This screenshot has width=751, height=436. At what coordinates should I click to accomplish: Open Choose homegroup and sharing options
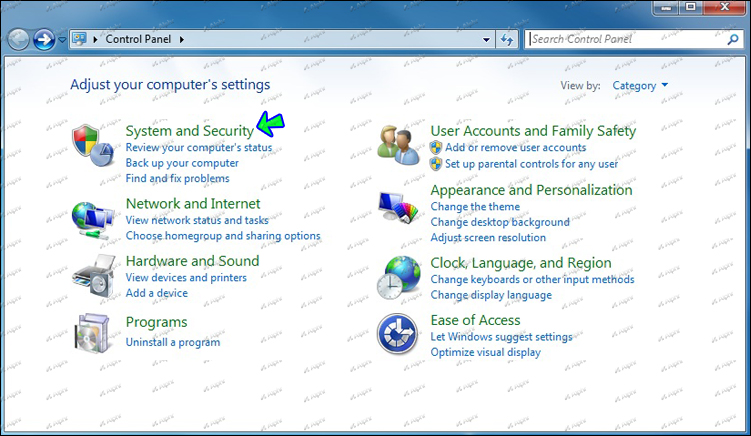pos(223,236)
